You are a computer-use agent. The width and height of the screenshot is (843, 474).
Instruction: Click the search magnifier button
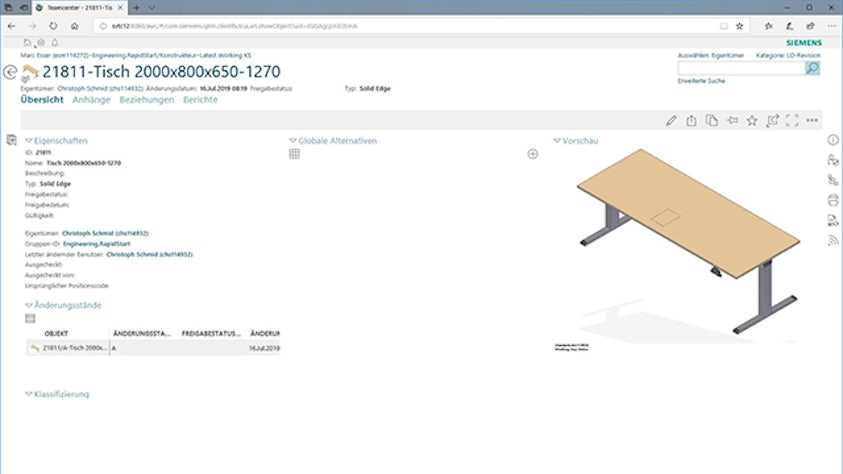[x=812, y=68]
